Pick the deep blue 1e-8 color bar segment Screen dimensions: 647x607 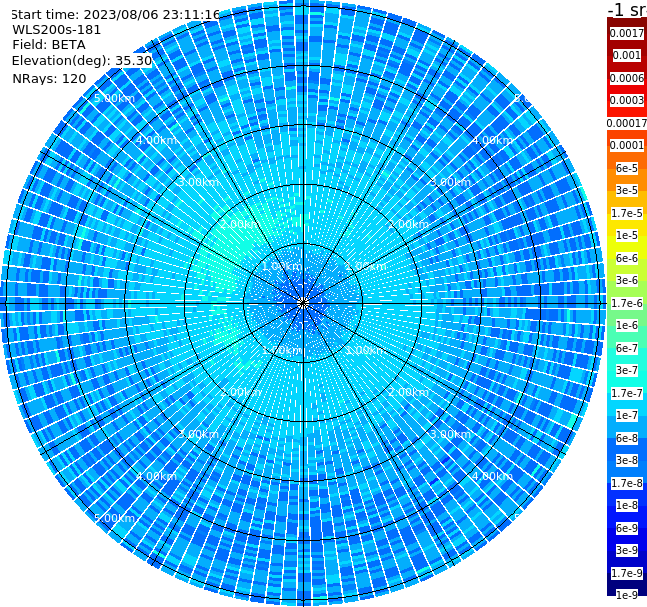click(x=627, y=505)
